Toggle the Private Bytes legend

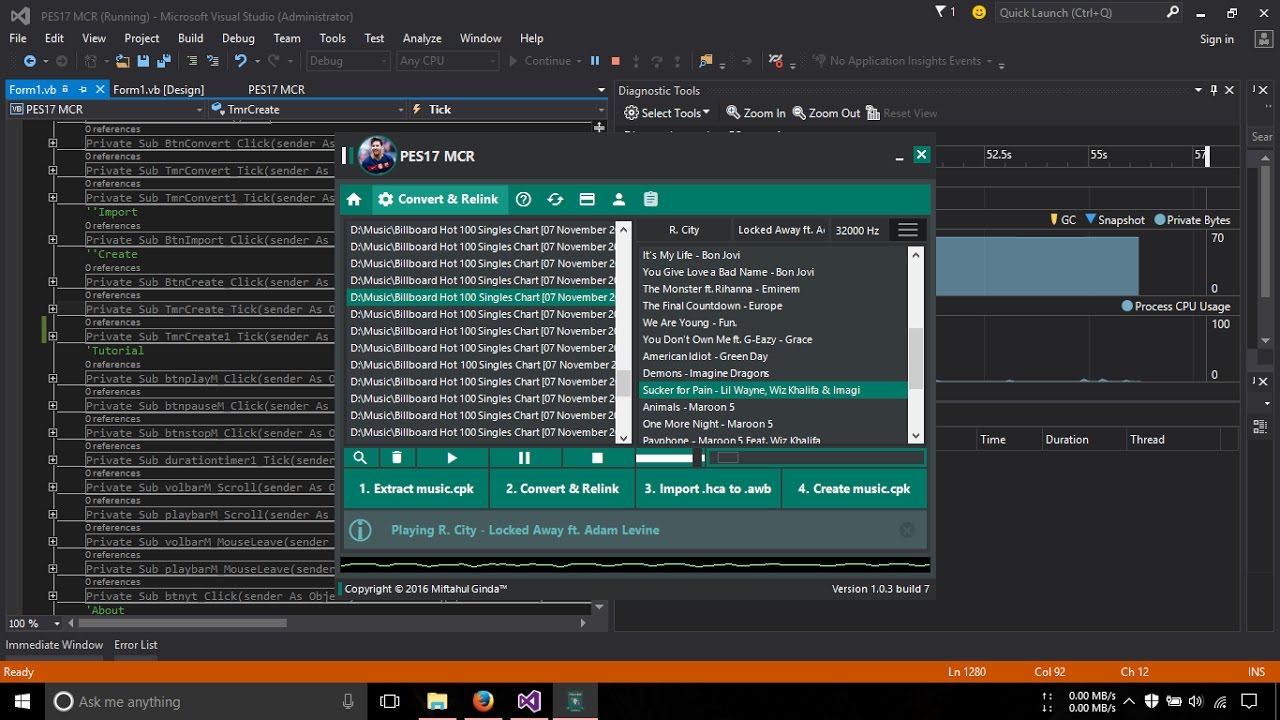click(1192, 220)
